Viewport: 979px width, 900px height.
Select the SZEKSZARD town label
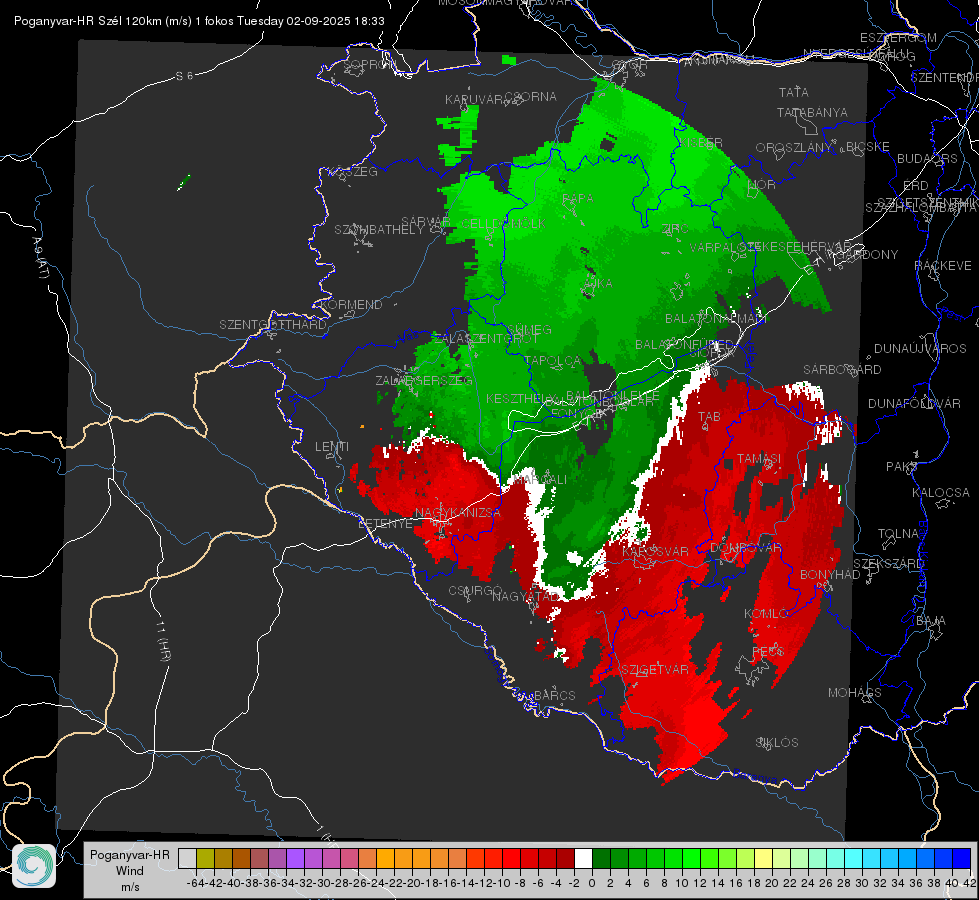tap(888, 564)
